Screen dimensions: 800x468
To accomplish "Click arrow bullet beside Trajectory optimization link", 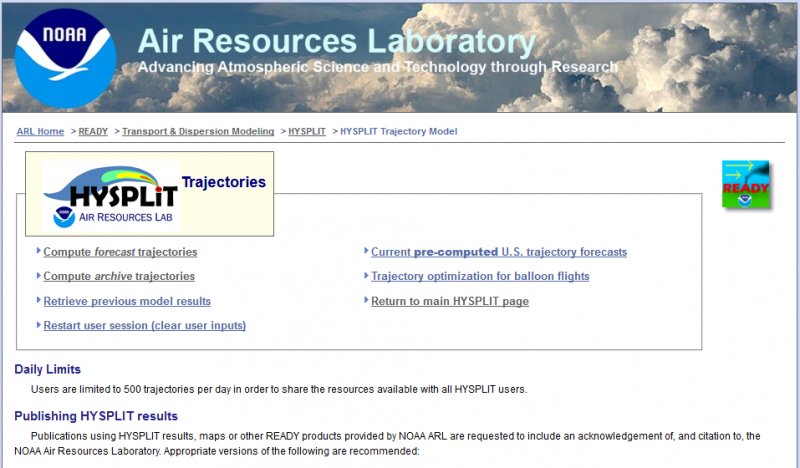I will [x=366, y=276].
